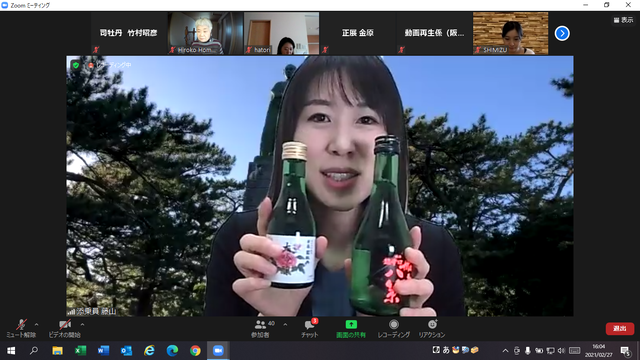Image resolution: width=640 pixels, height=360 pixels.
Task: Click the touch keyboard icon in system tray
Action: [575, 351]
